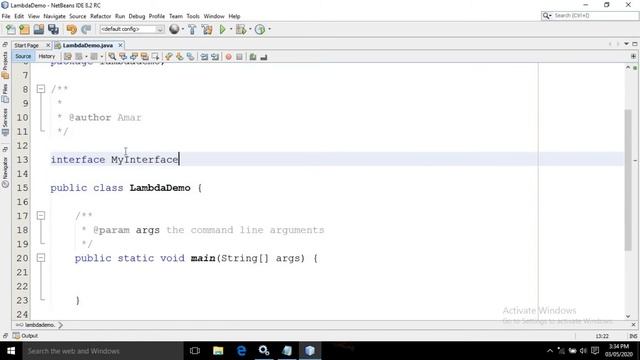Click the Uncomment editor toolbar icon
Image resolution: width=640 pixels, height=360 pixels.
(264, 57)
